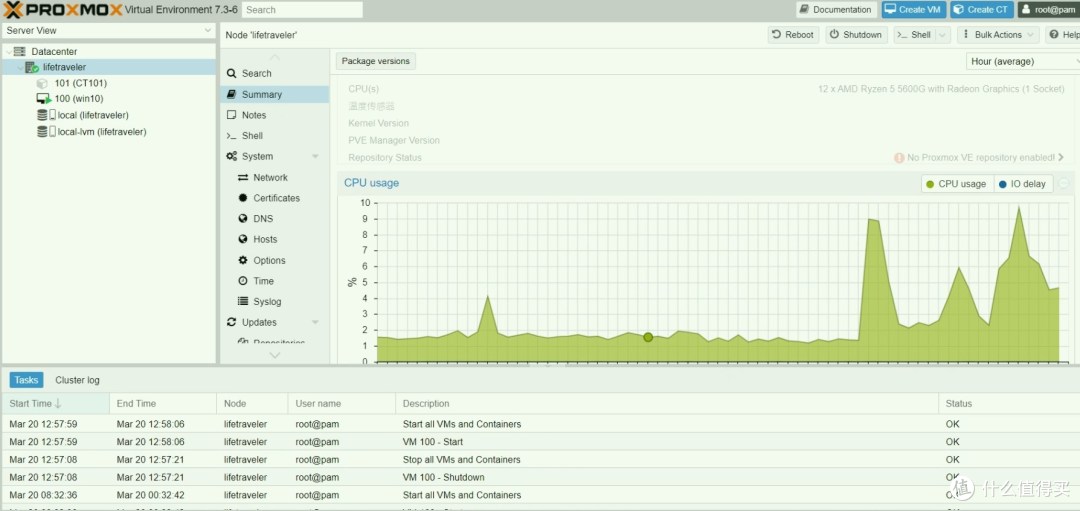Click the Package versions button

point(375,61)
